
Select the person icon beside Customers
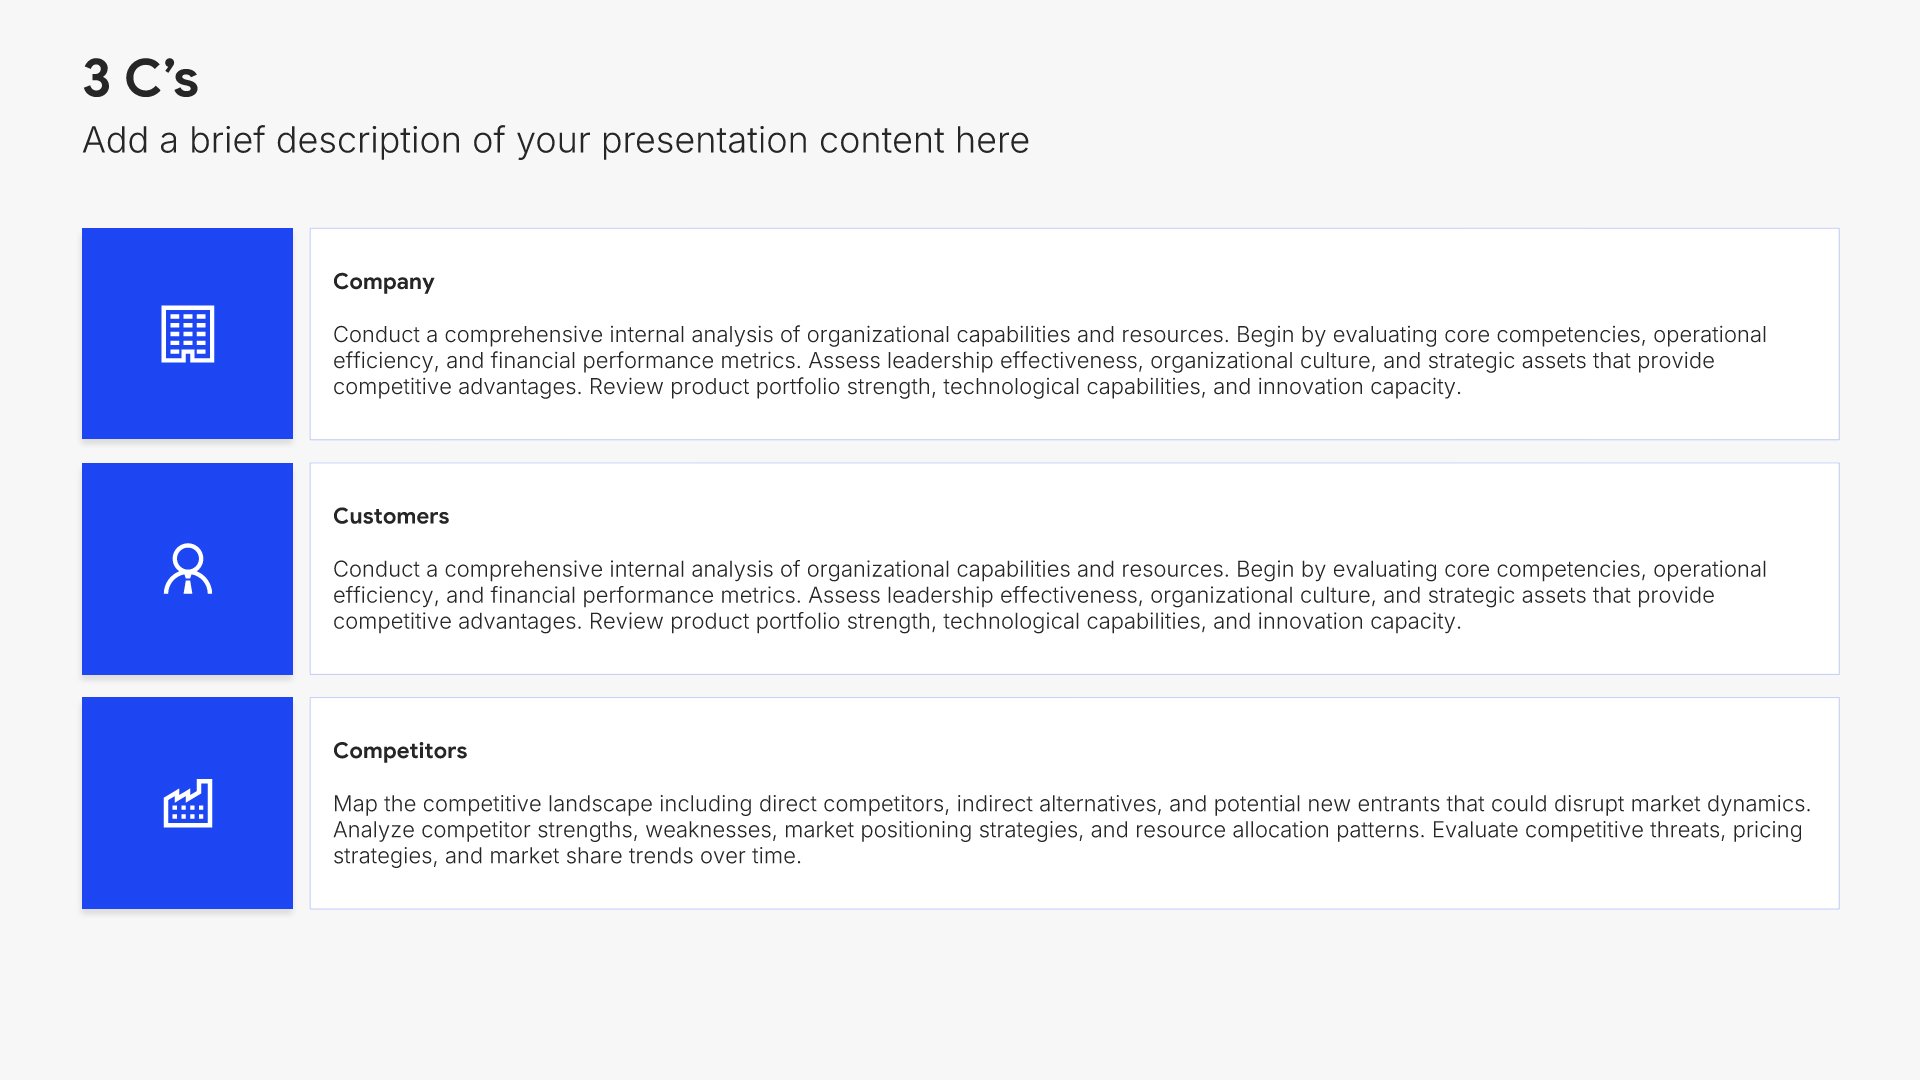point(187,569)
